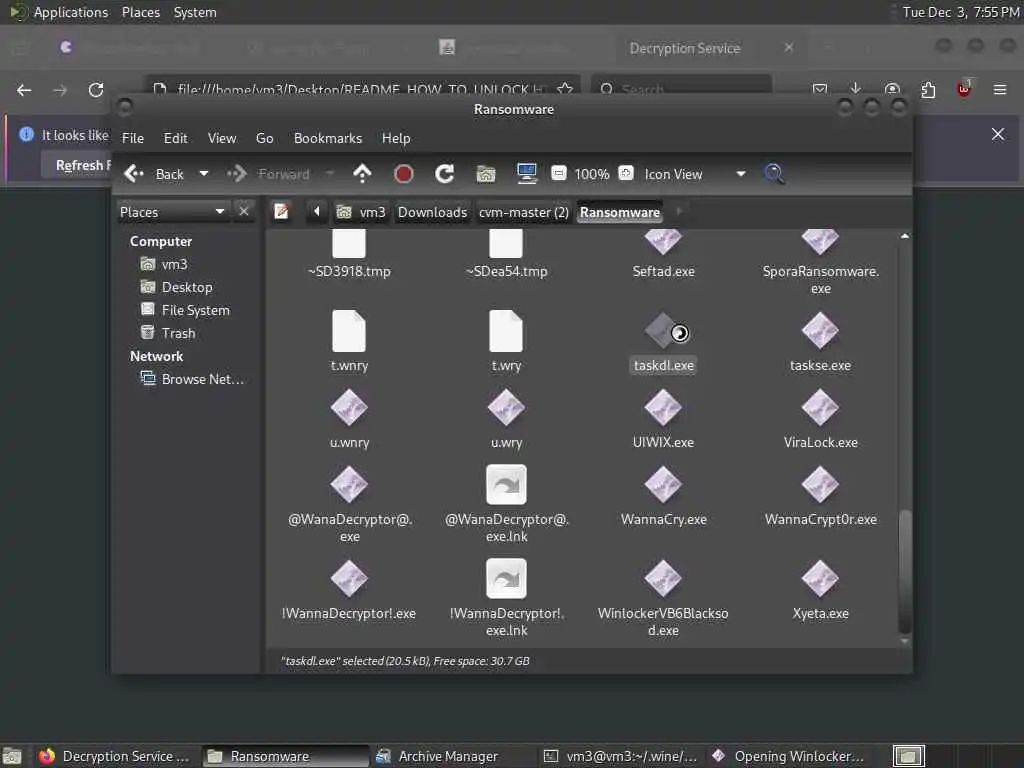1024x768 pixels.
Task: Click scrollbar up arrow in file list
Action: pyautogui.click(x=904, y=236)
